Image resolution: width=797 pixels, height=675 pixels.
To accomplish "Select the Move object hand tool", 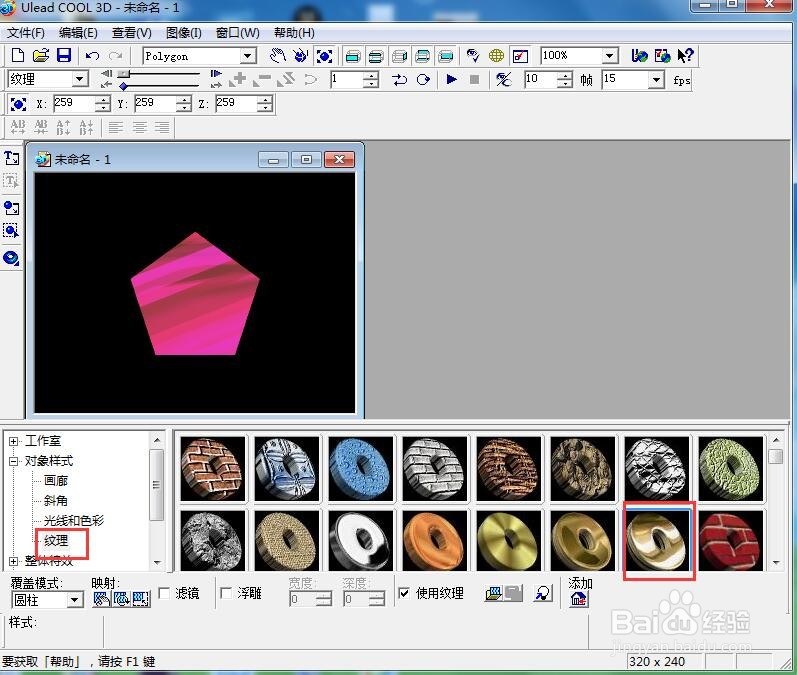I will (x=278, y=55).
